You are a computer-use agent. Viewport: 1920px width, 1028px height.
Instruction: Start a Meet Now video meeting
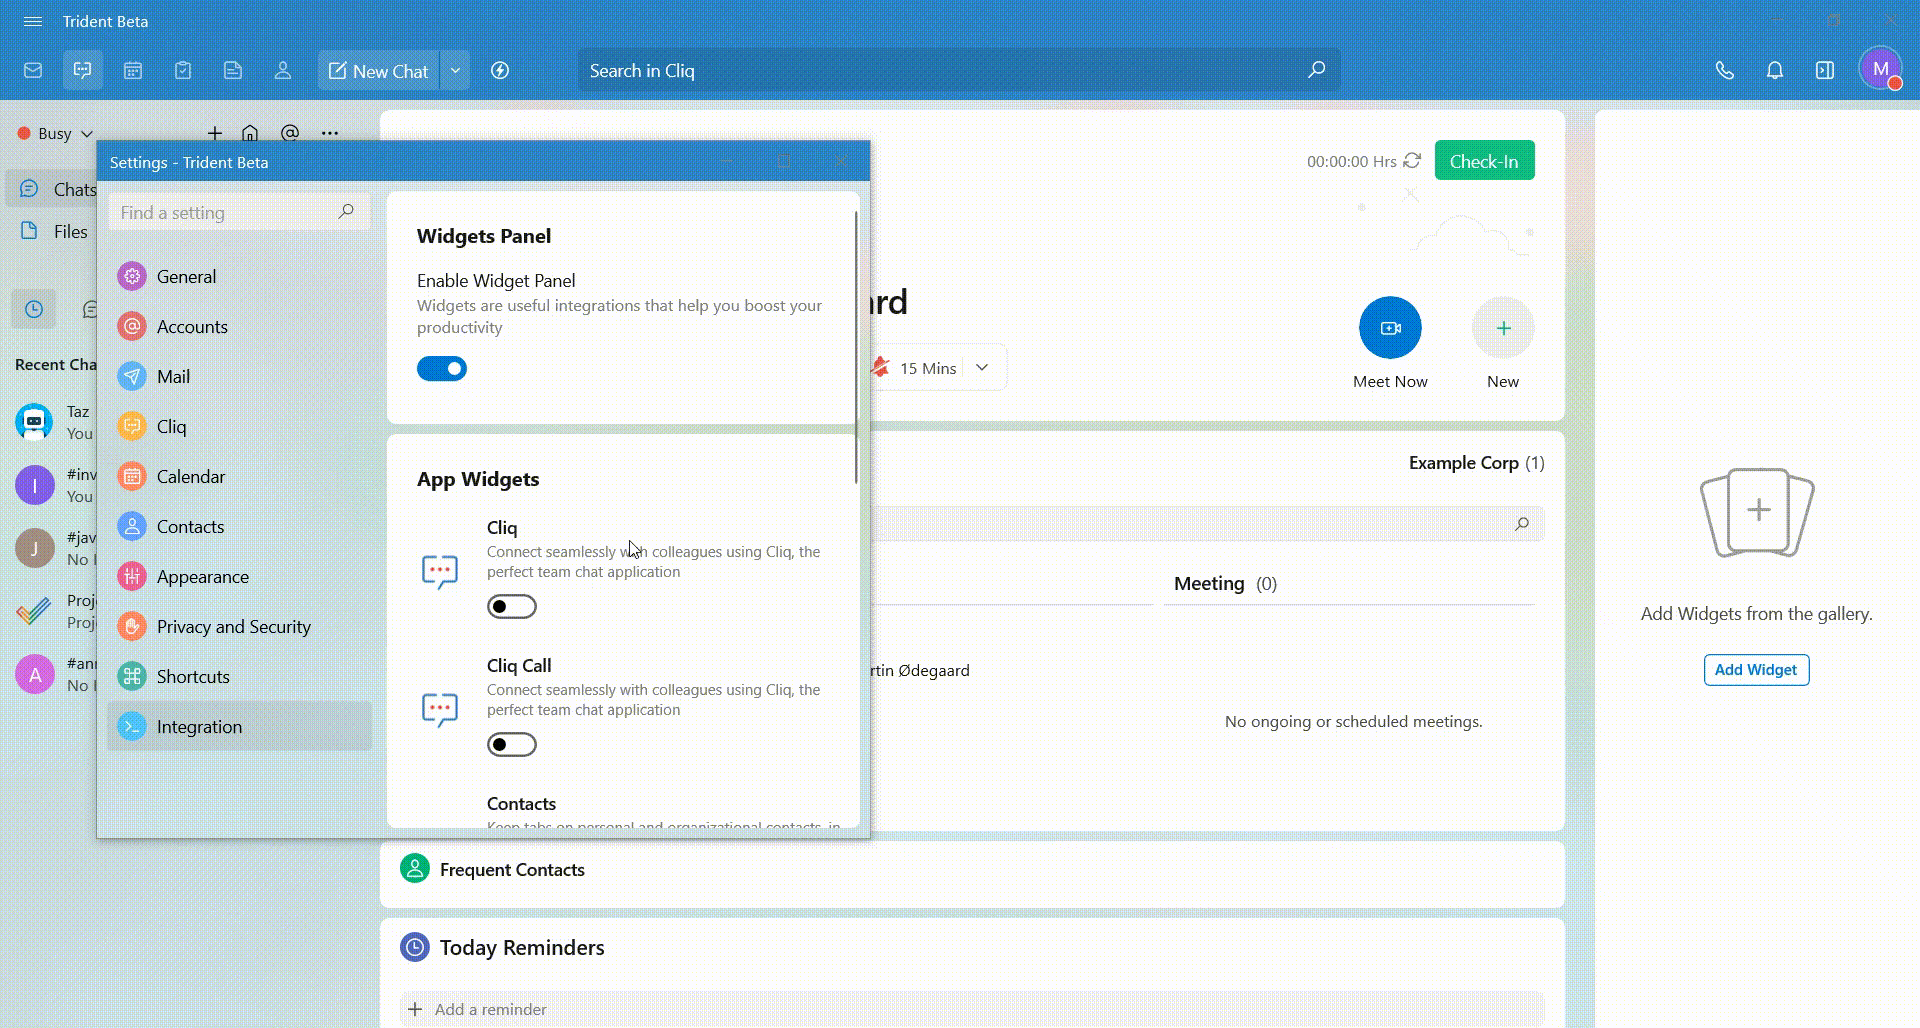tap(1389, 328)
